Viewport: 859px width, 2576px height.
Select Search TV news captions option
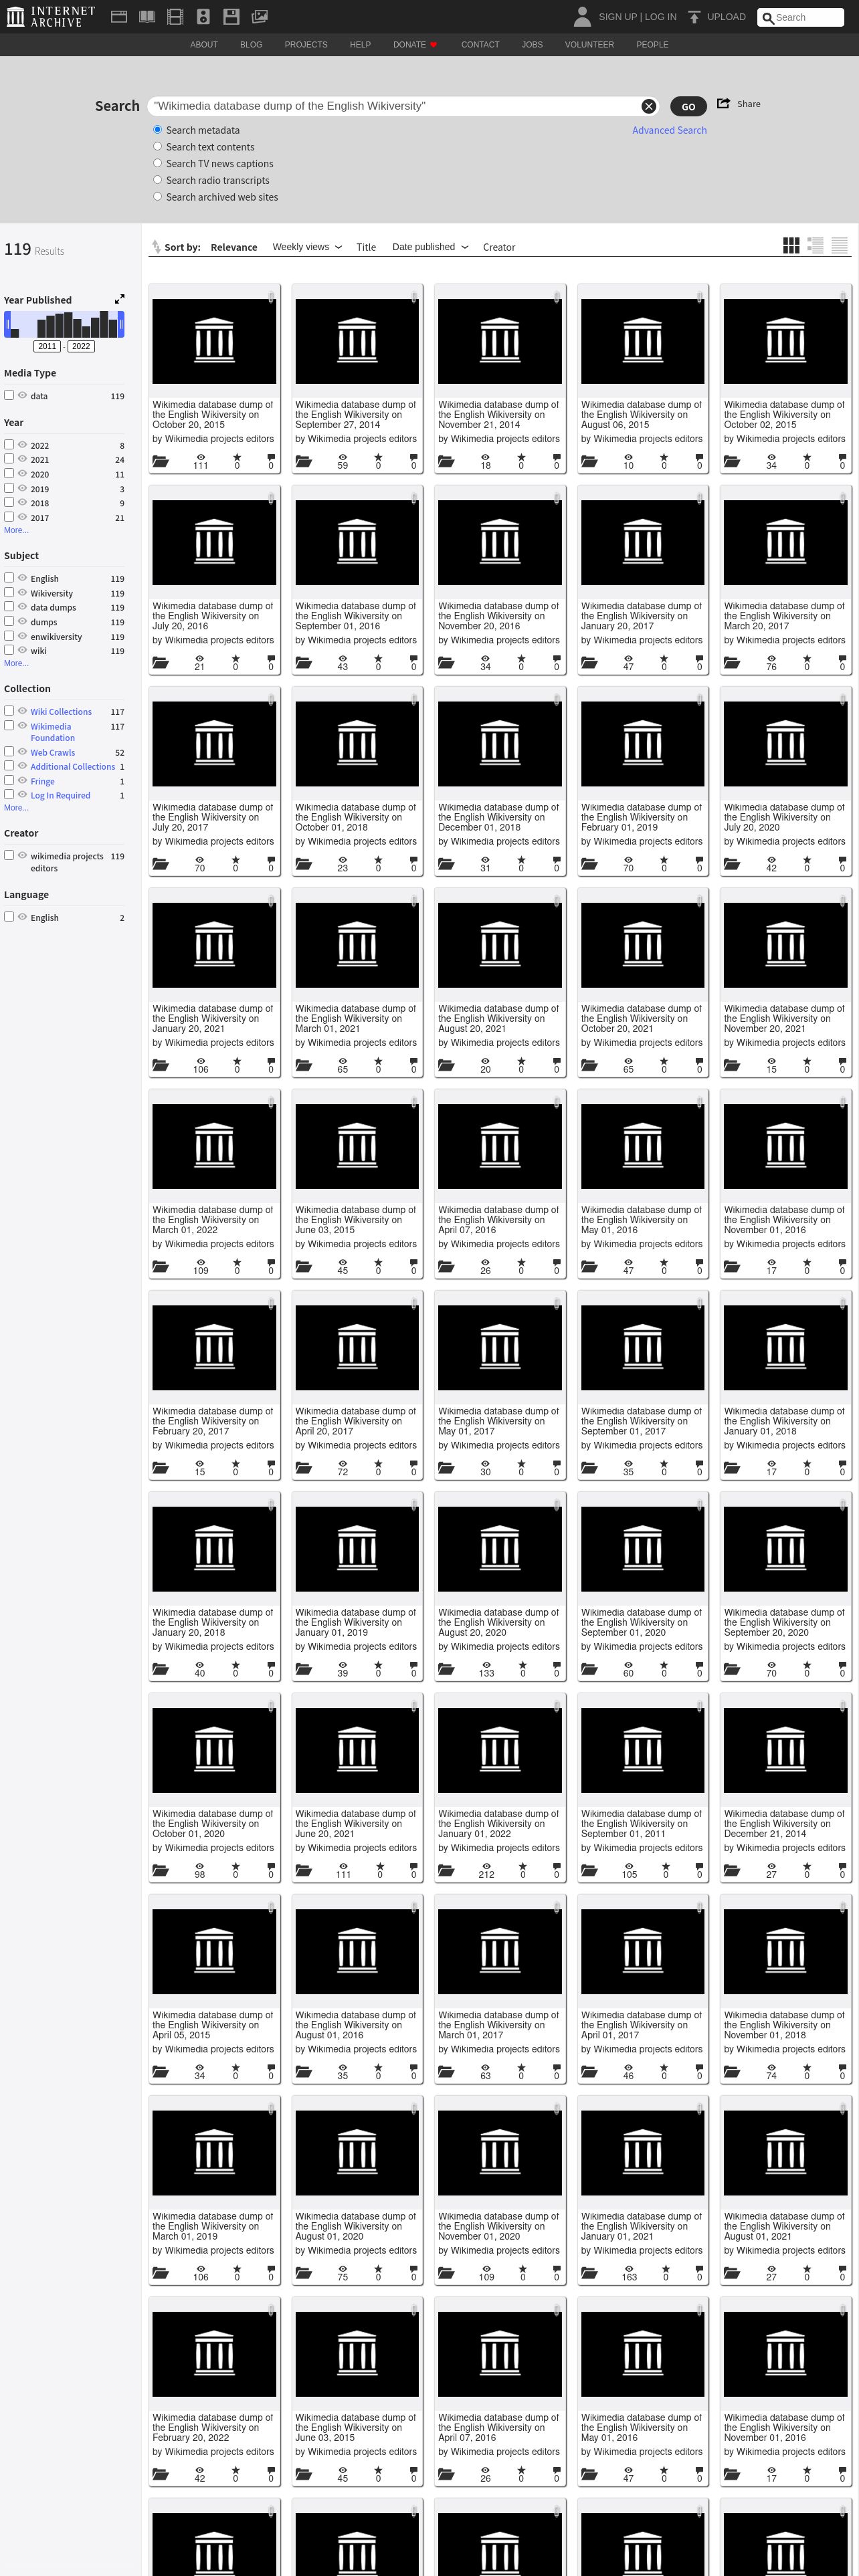coord(157,163)
